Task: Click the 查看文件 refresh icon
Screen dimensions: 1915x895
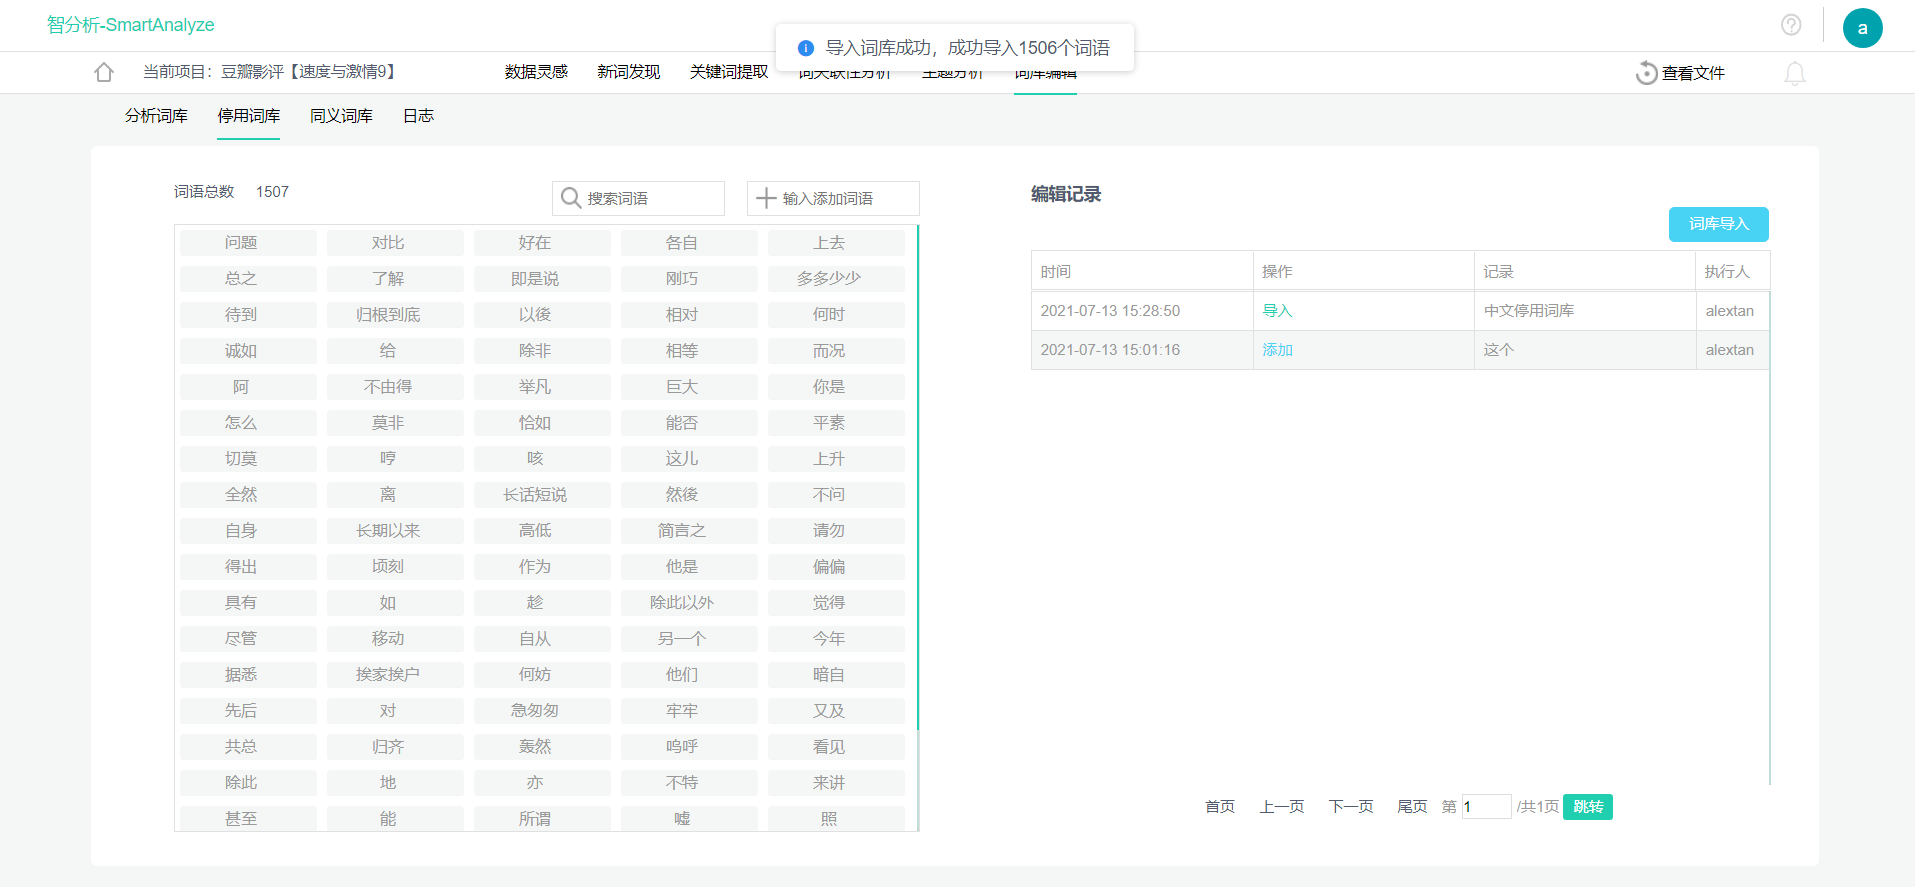Action: [x=1646, y=73]
